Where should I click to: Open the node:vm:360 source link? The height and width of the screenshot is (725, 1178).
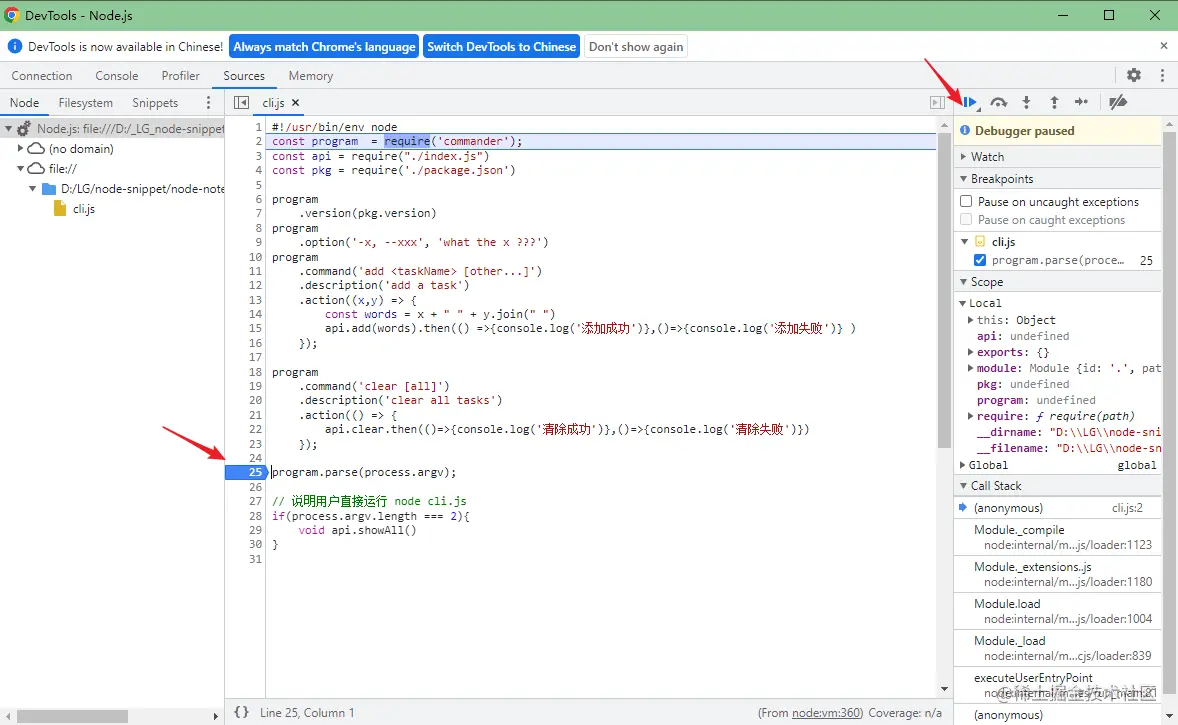[827, 713]
